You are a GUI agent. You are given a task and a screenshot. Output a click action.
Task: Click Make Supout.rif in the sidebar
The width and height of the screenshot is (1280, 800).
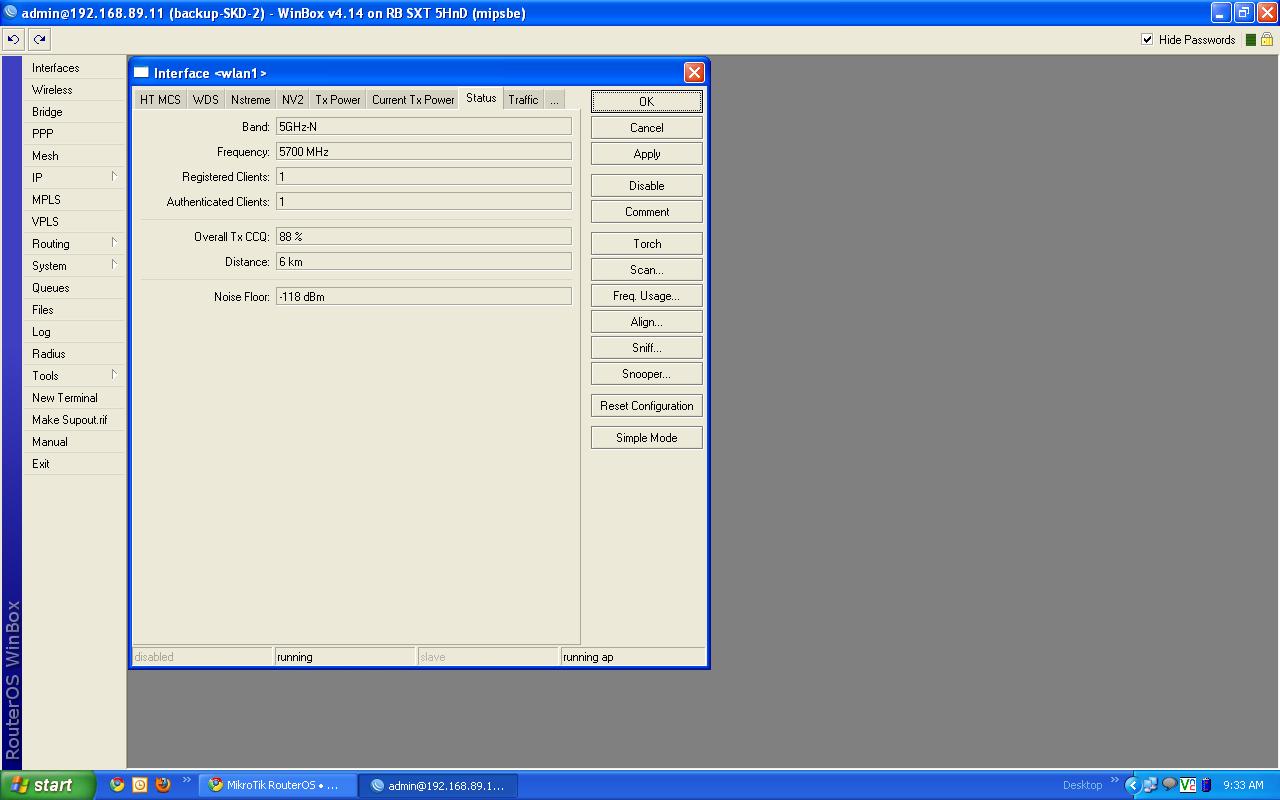(x=74, y=420)
